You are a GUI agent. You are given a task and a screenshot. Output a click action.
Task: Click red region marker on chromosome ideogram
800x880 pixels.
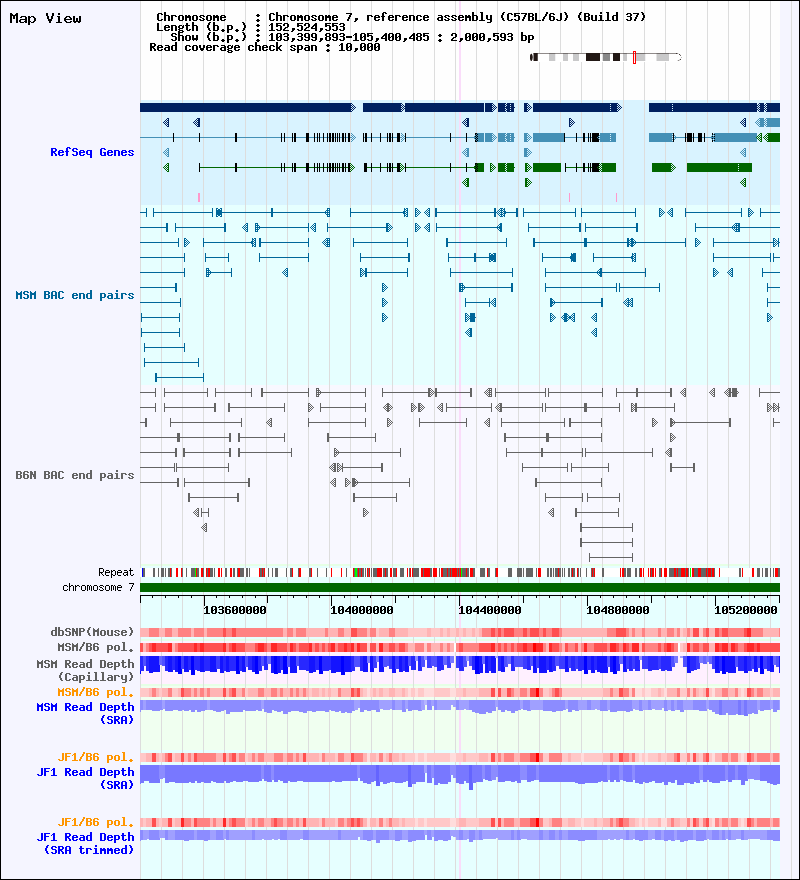click(634, 57)
